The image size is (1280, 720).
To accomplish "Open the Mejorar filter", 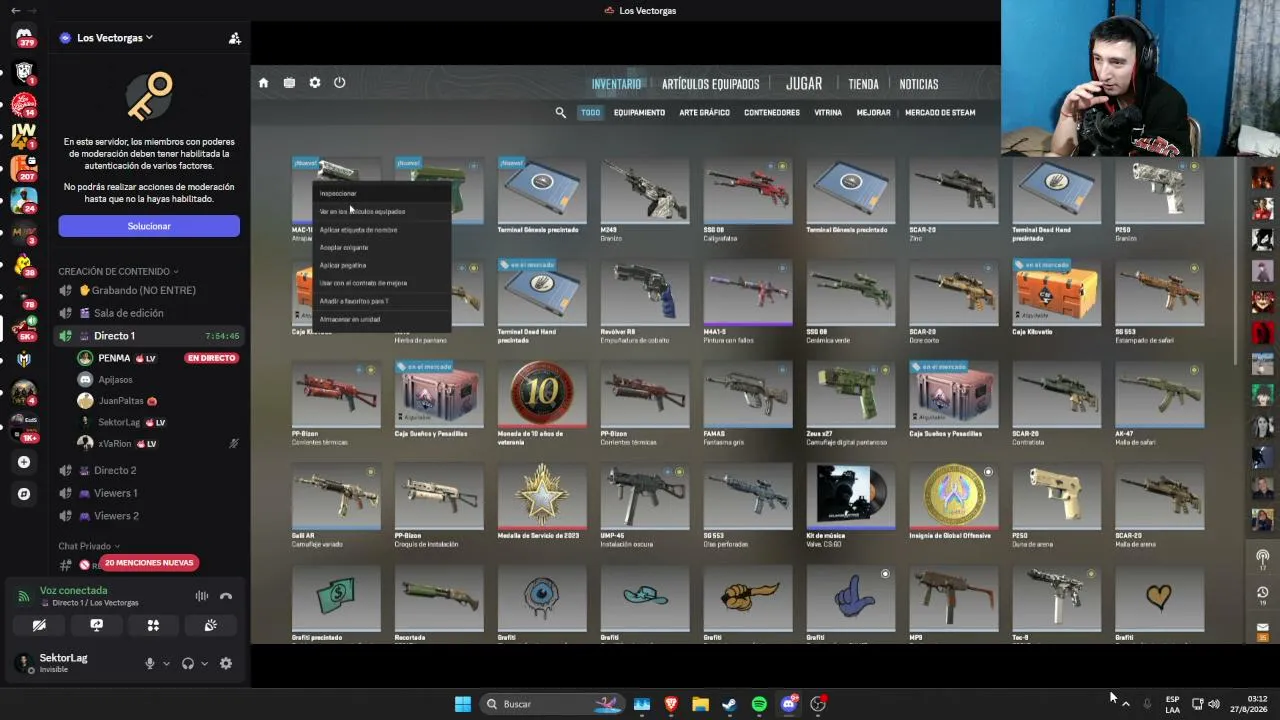I will pos(873,113).
